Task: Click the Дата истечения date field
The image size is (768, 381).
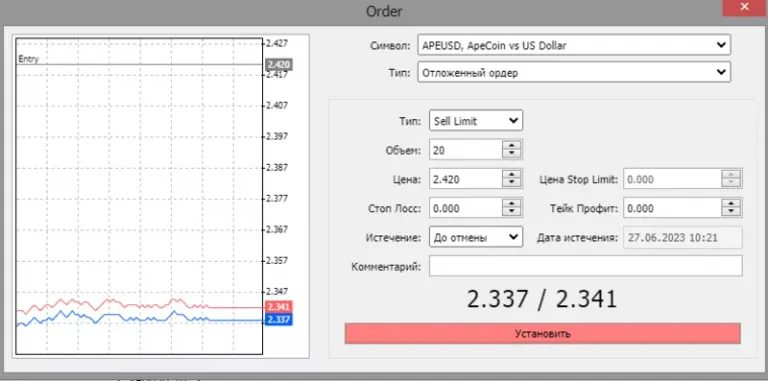Action: pos(683,238)
